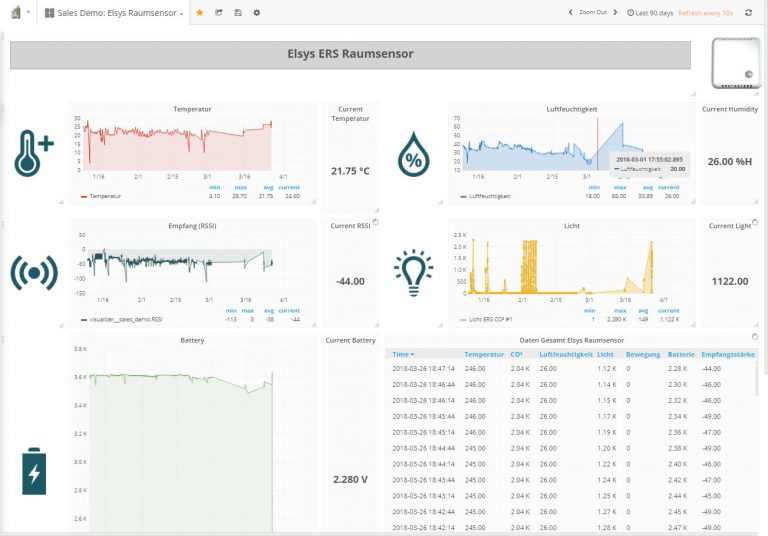Image resolution: width=768 pixels, height=536 pixels.
Task: Click the thermometer icon
Action: pos(34,153)
